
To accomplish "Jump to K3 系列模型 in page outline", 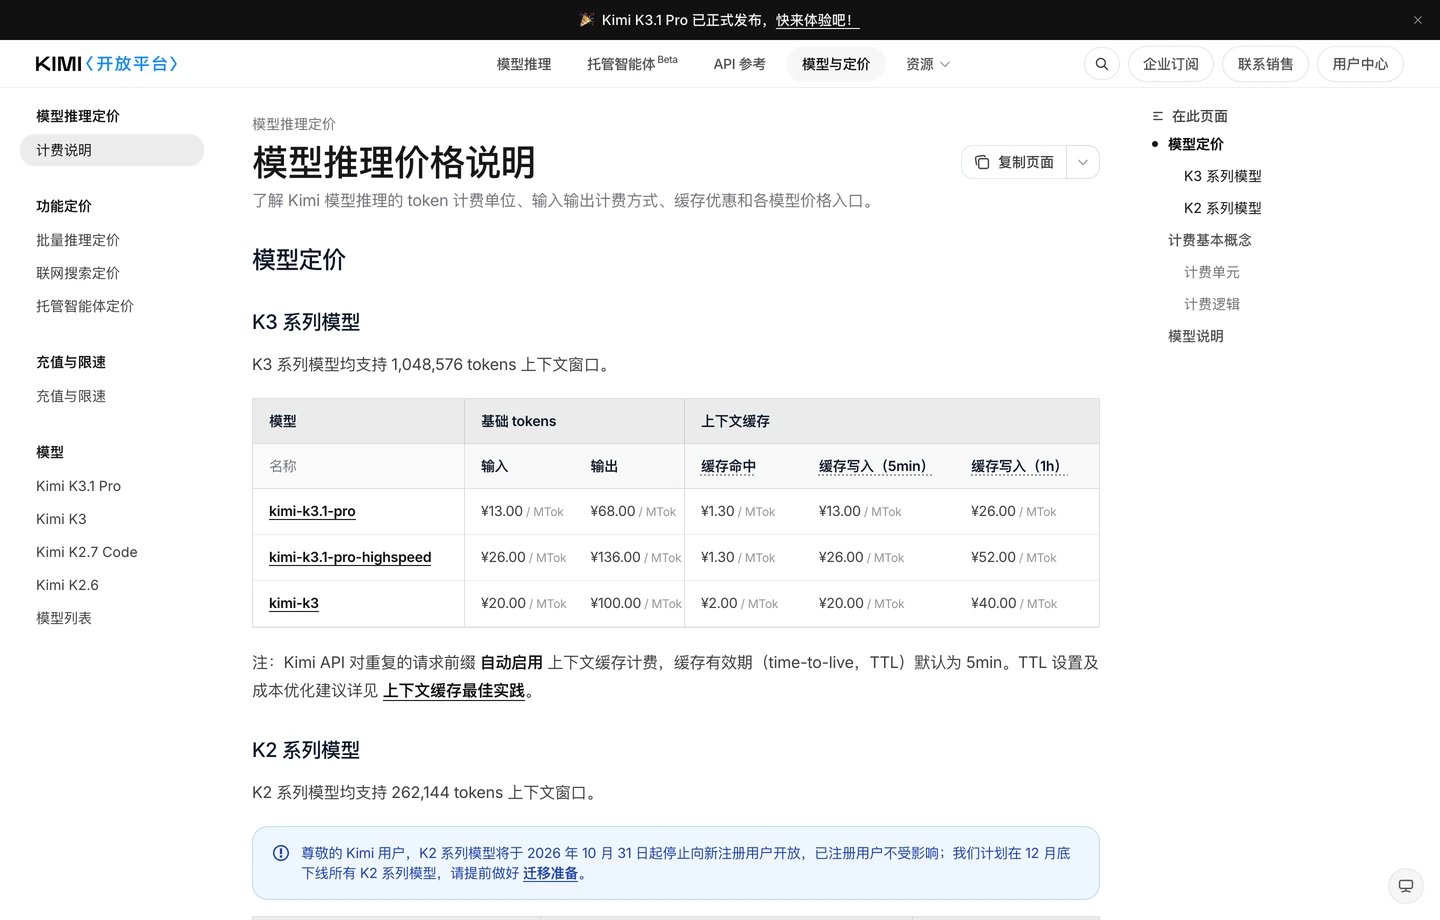I will (1223, 176).
